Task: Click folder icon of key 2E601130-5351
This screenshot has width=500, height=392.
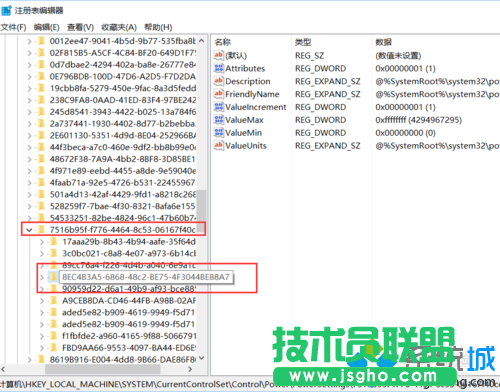Action: 41,135
